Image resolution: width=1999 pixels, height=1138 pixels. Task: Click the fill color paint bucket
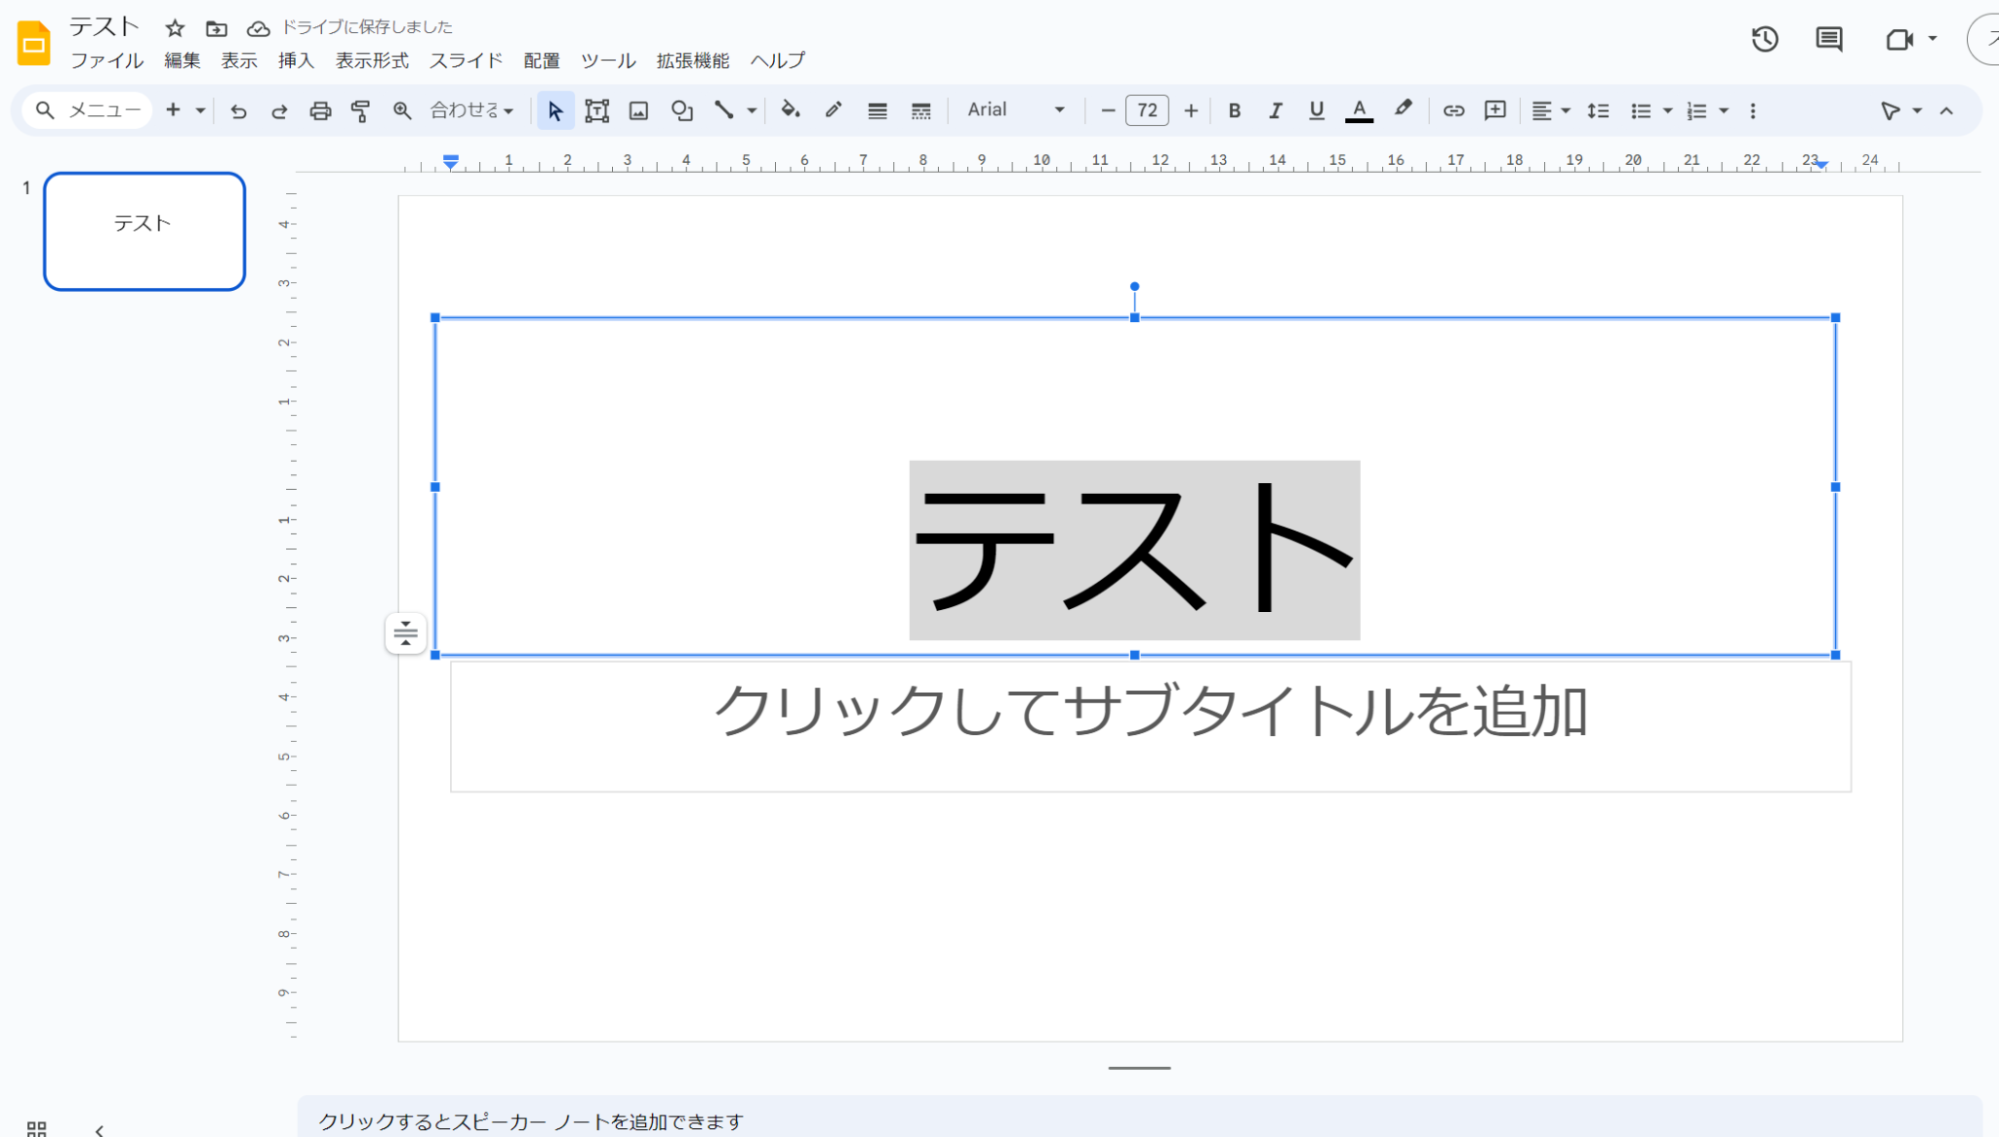point(790,110)
